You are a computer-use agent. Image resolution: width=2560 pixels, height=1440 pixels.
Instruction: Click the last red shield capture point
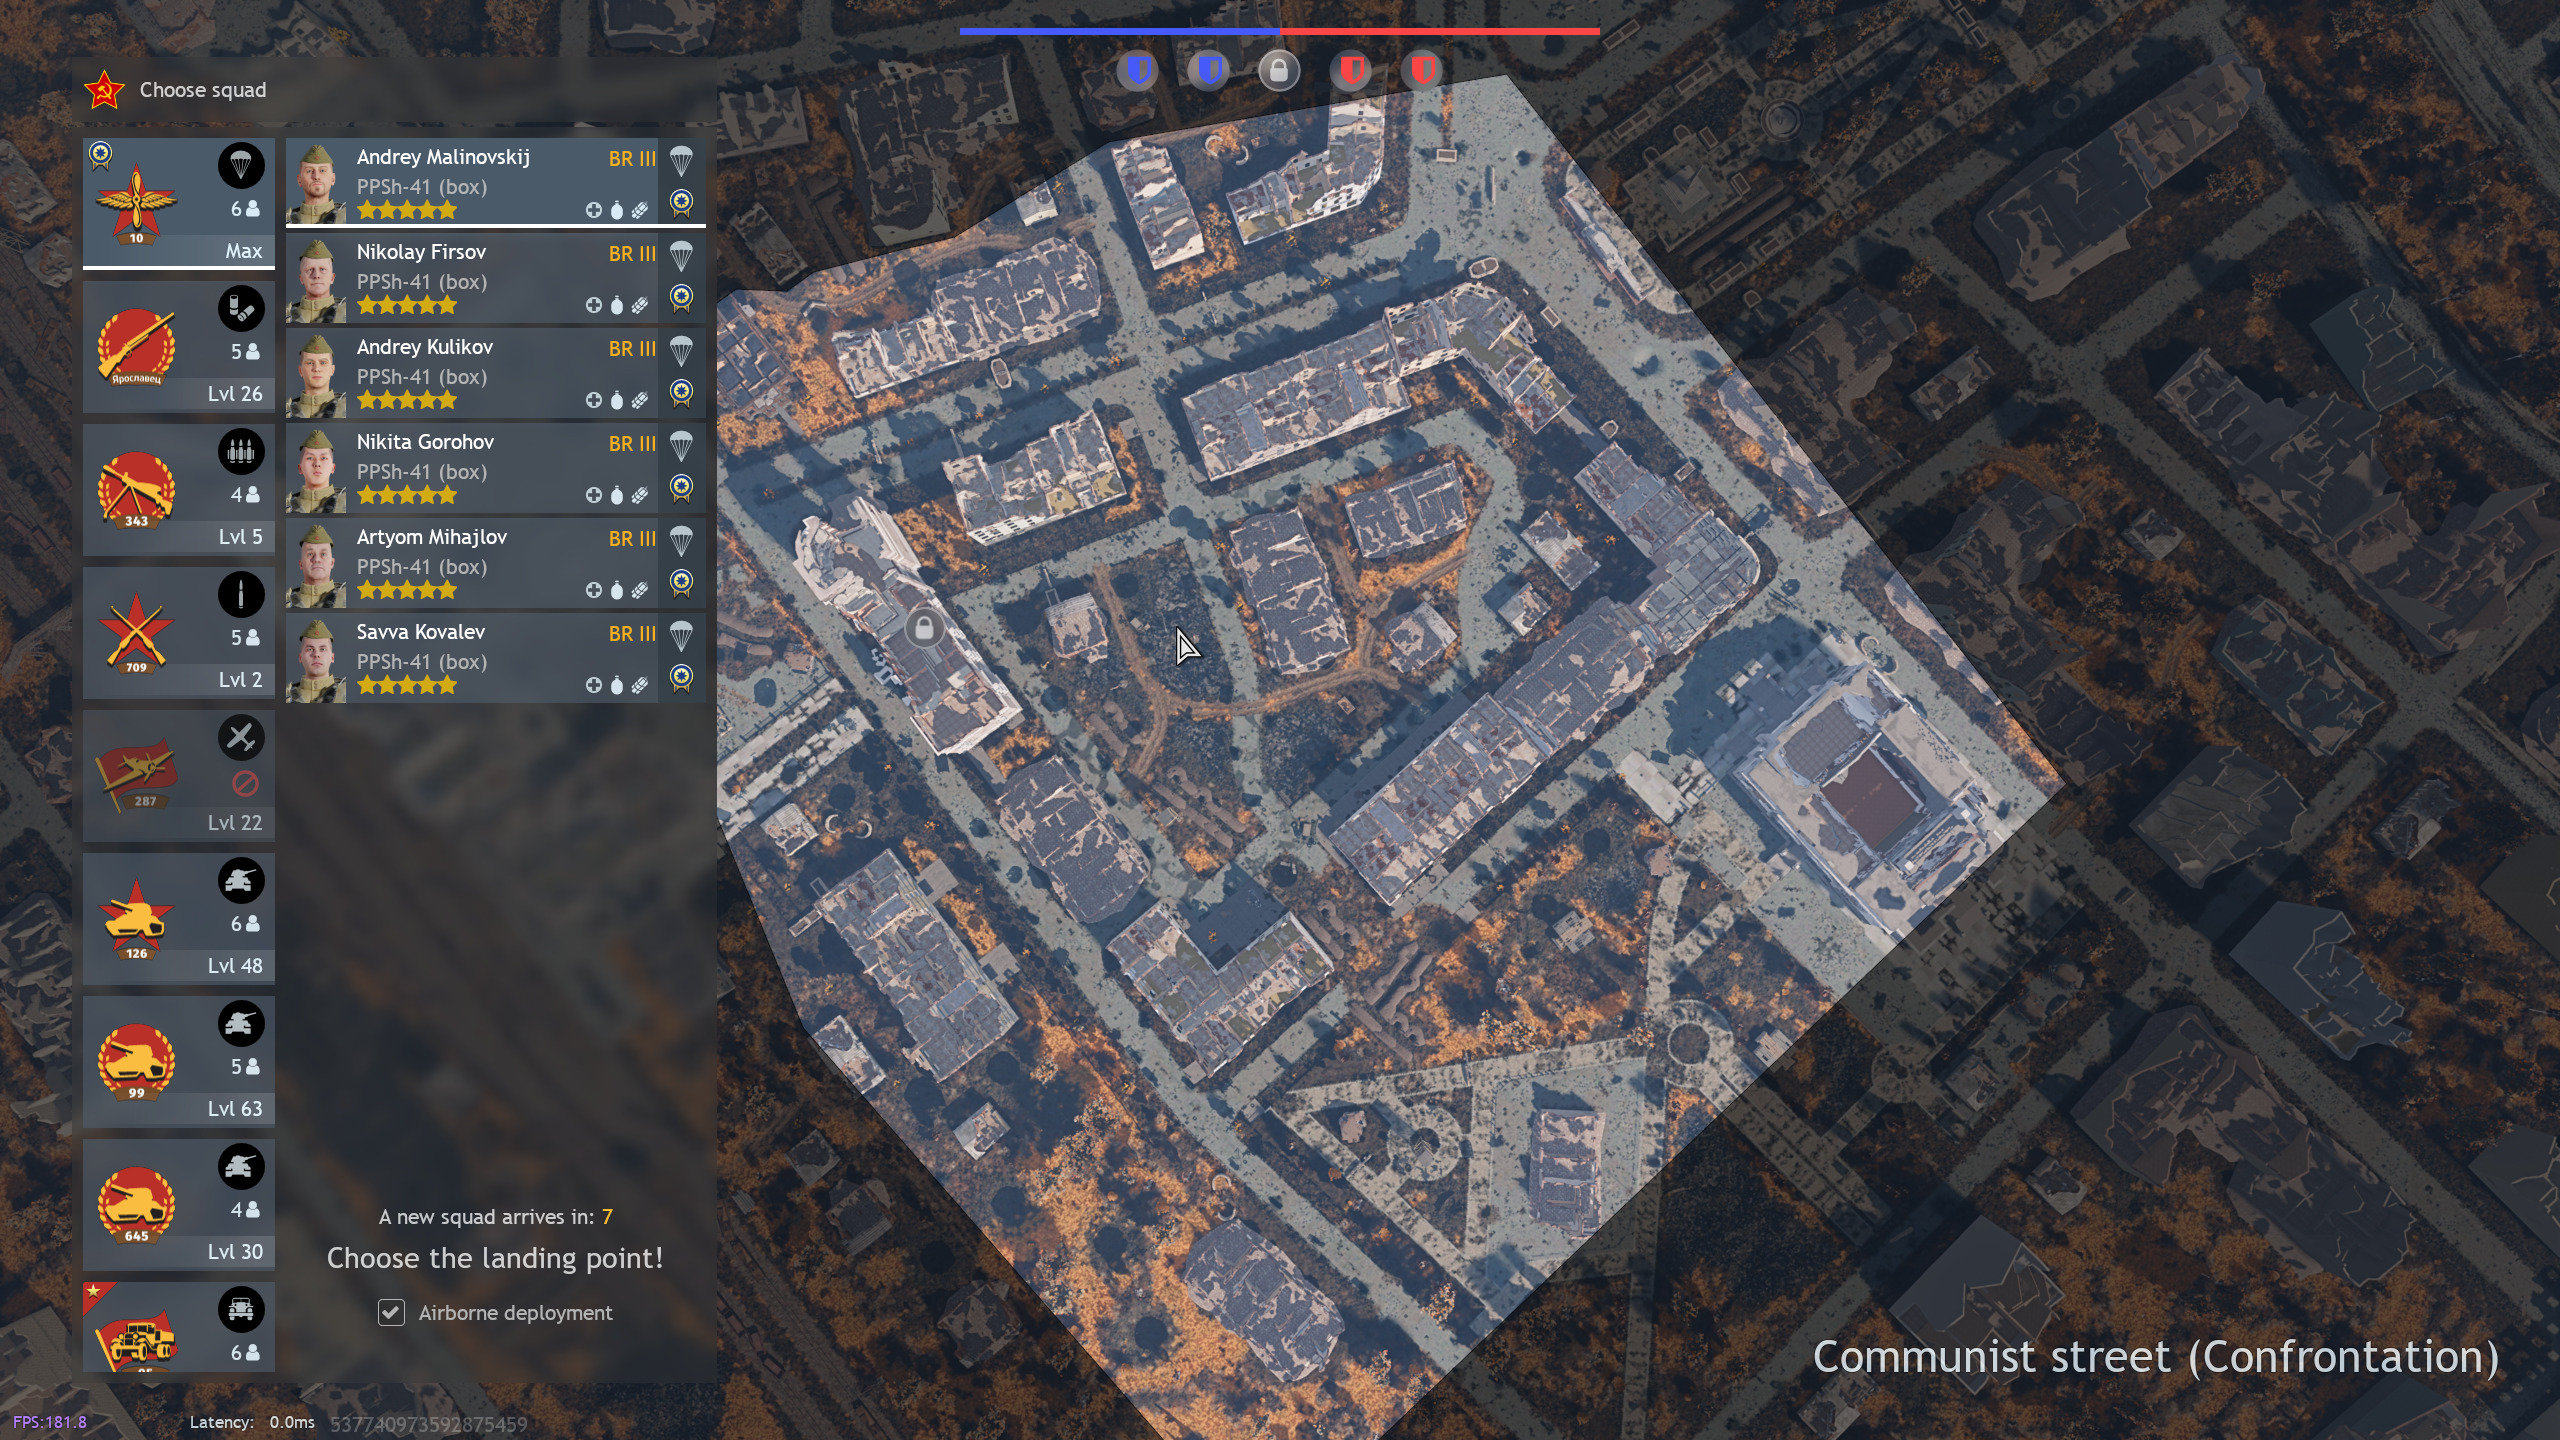pos(1422,71)
